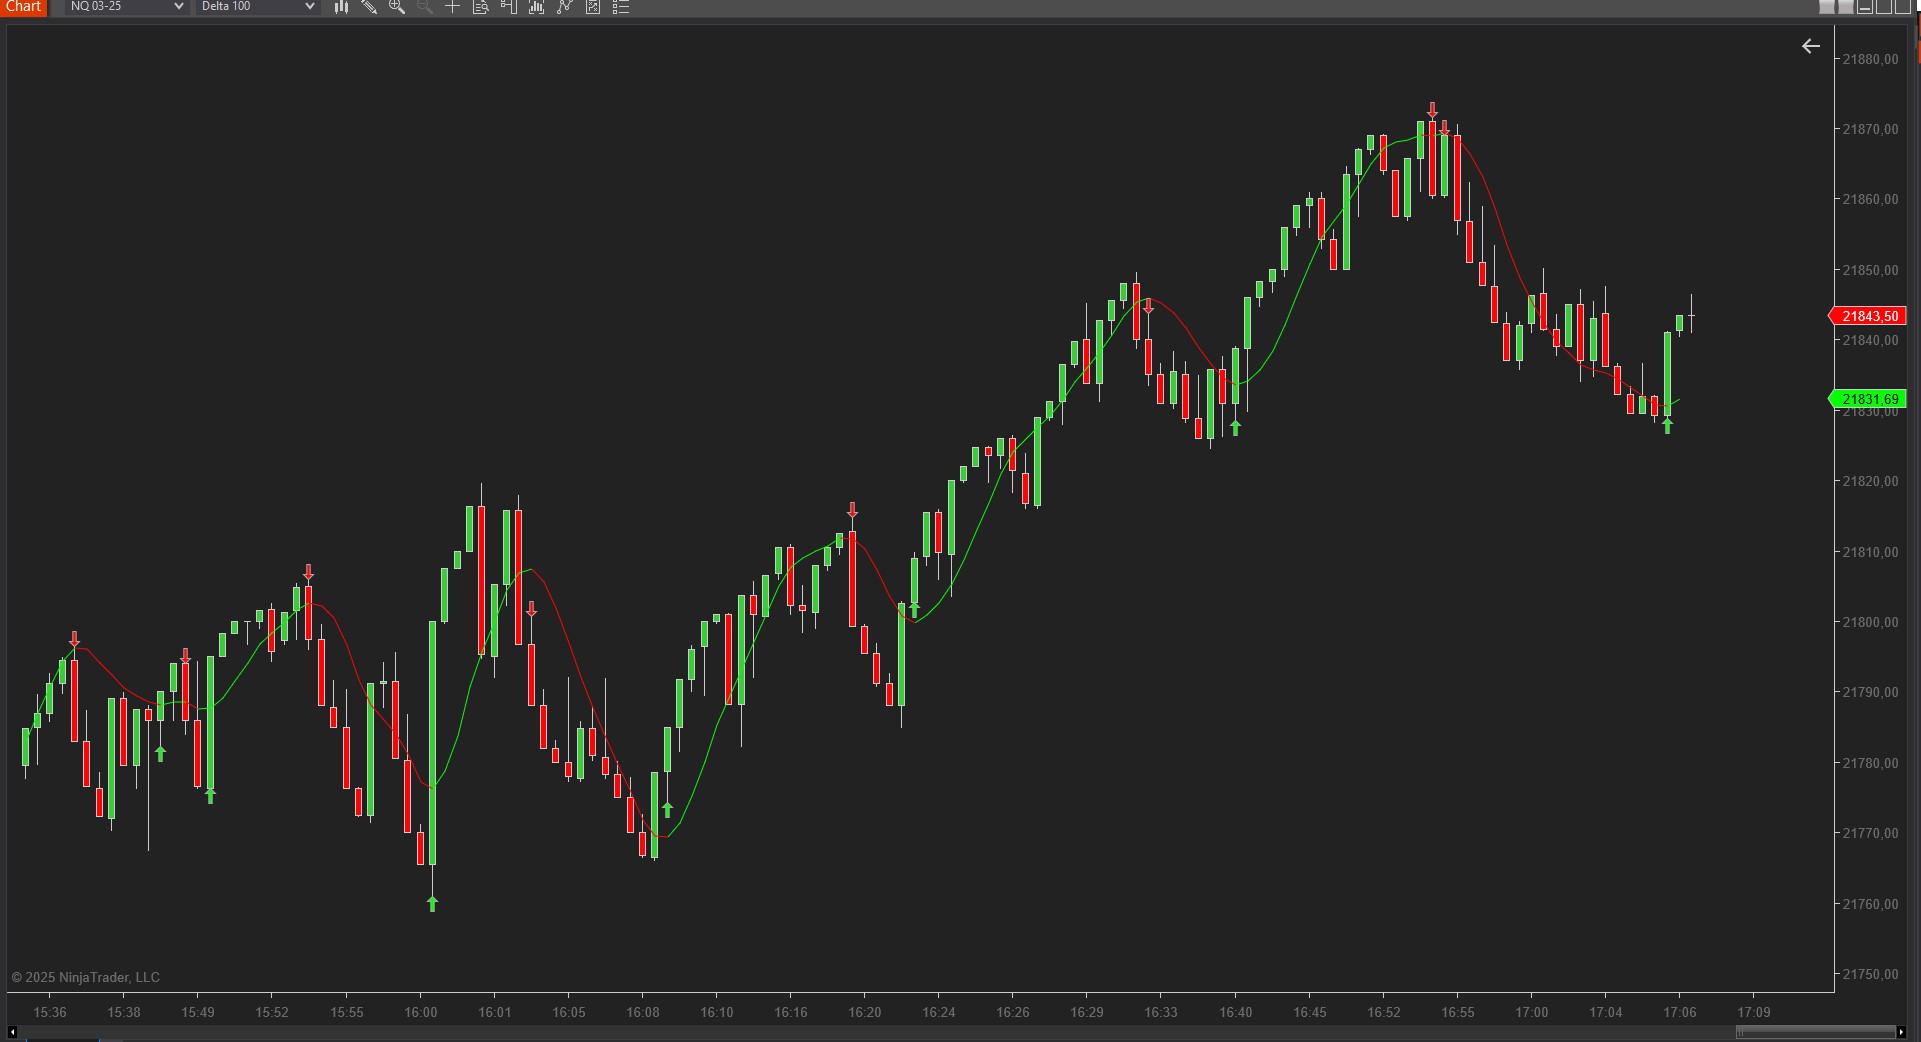Viewport: 1921px width, 1042px height.
Task: Click the 15:52 time axis label
Action: tap(272, 1012)
